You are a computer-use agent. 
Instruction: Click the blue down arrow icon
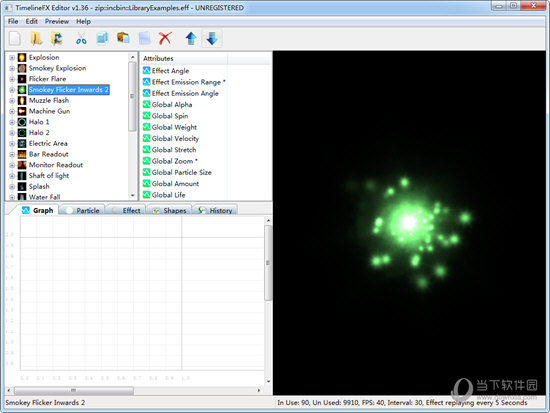212,38
